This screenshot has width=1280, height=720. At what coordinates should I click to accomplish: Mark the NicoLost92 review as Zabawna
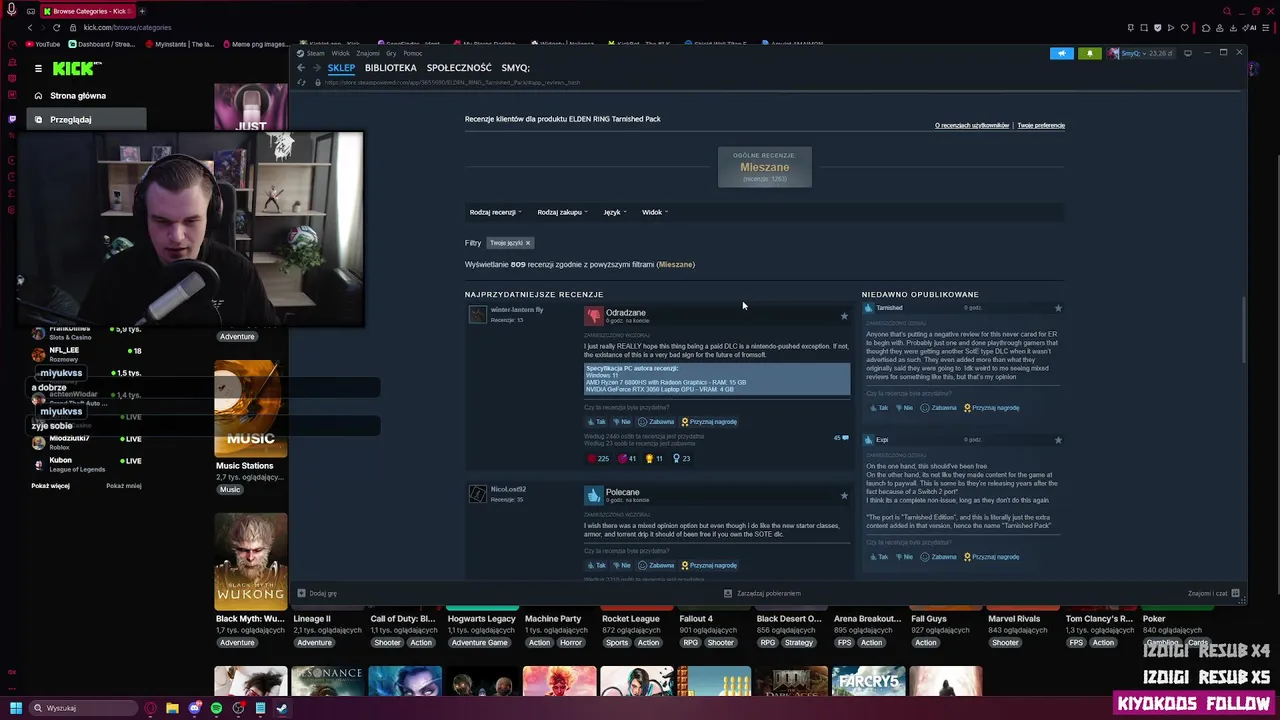[x=657, y=565]
